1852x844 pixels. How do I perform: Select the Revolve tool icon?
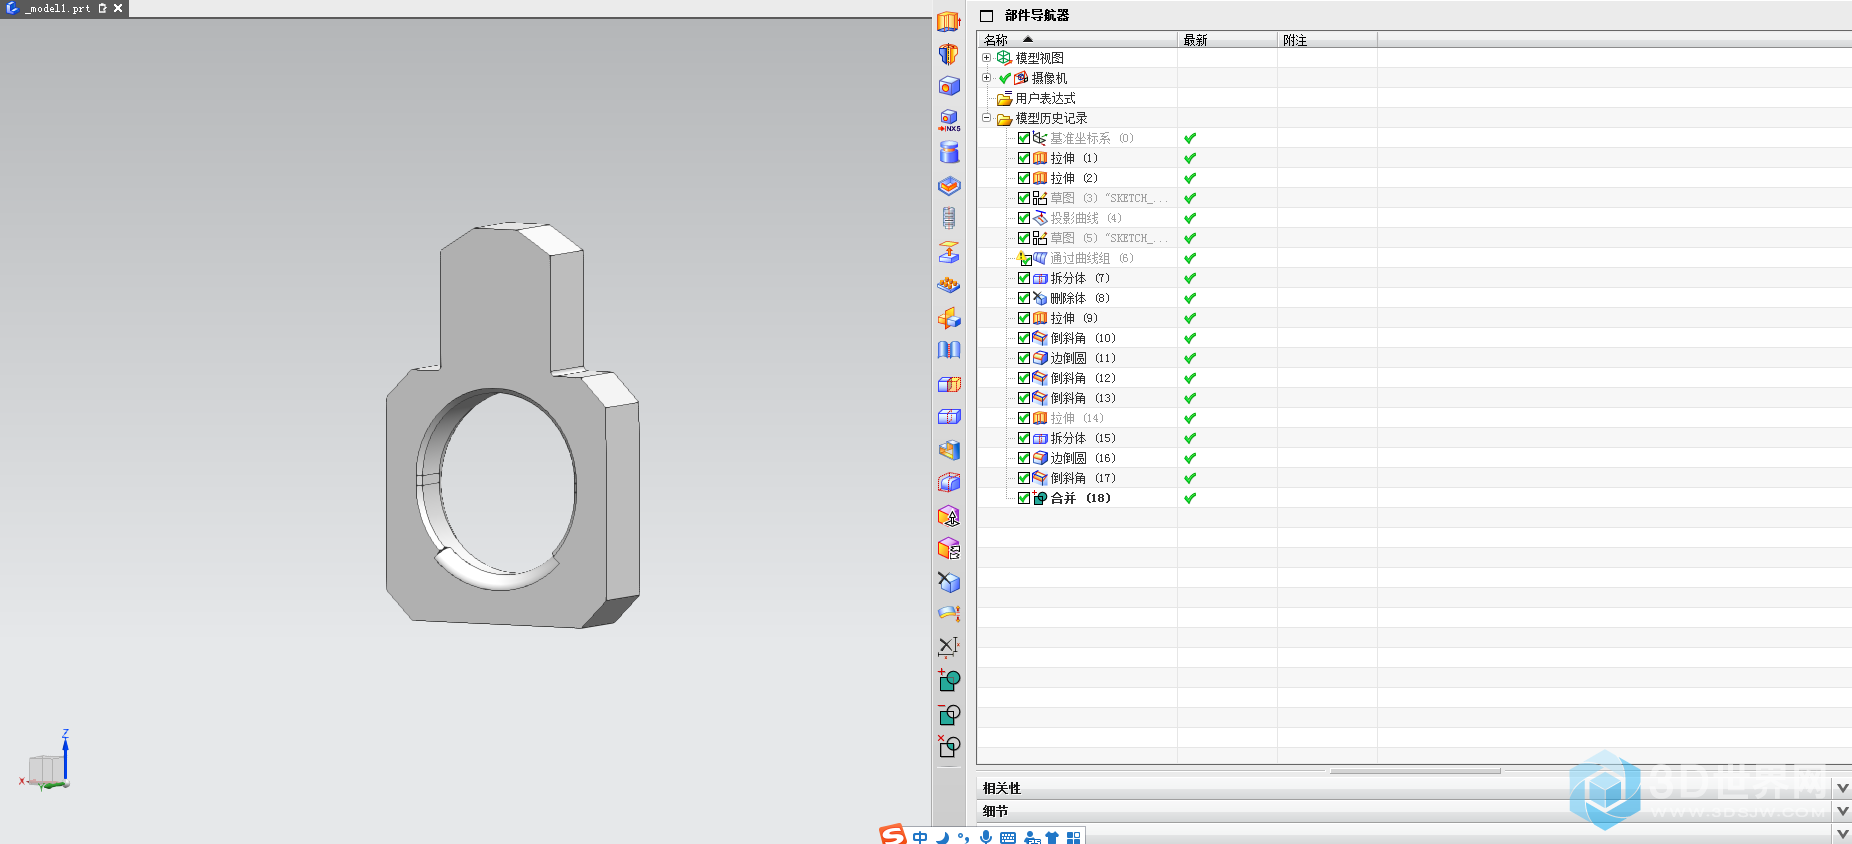click(x=949, y=54)
